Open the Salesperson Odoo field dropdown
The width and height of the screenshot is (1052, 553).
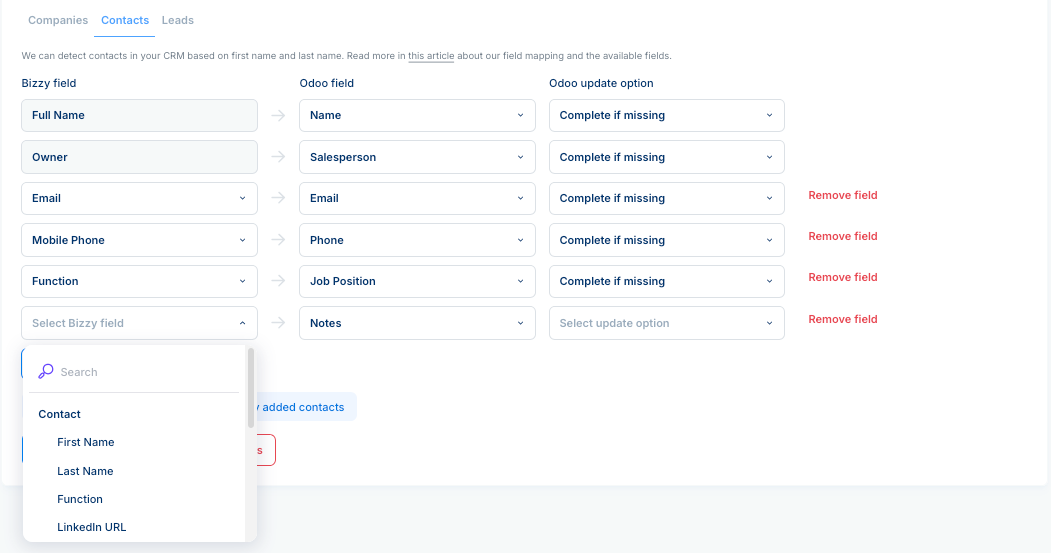point(417,157)
